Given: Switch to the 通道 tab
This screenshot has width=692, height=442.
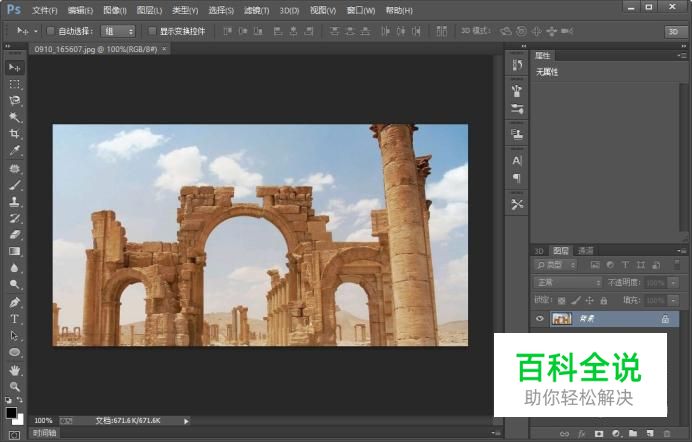Looking at the screenshot, I should [x=585, y=250].
